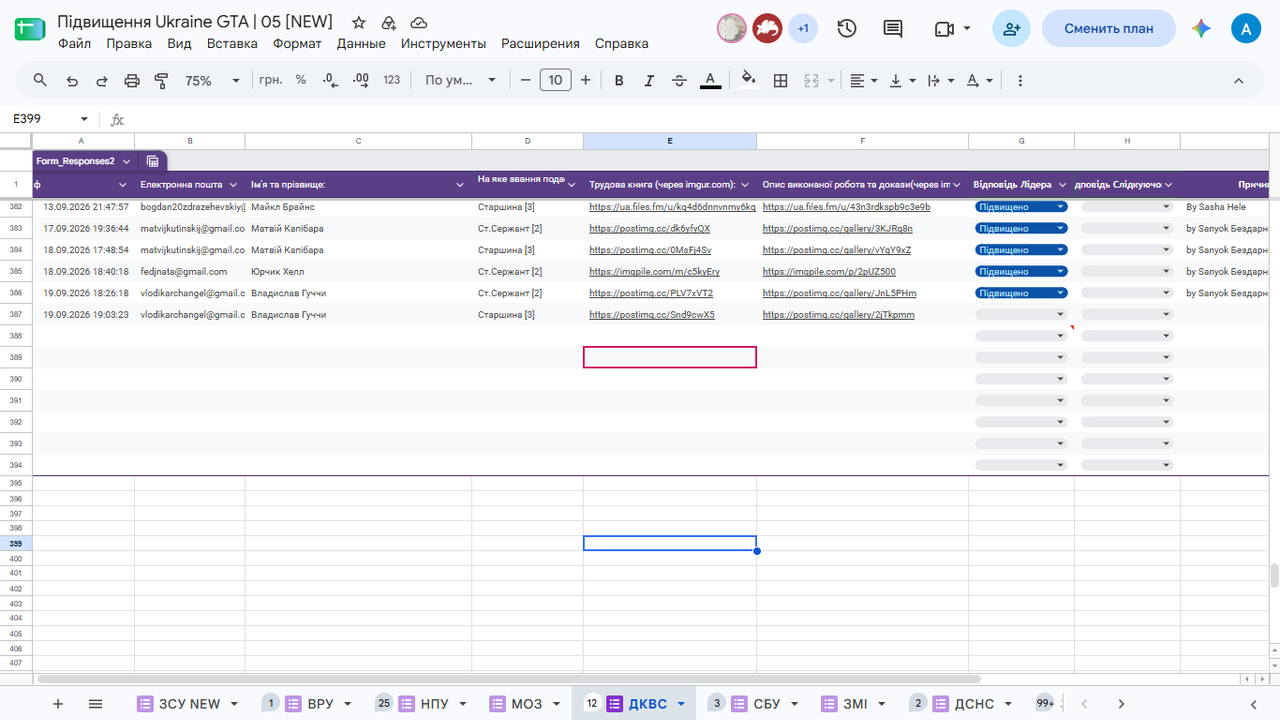Toggle italic formatting
This screenshot has width=1280, height=720.
[649, 80]
